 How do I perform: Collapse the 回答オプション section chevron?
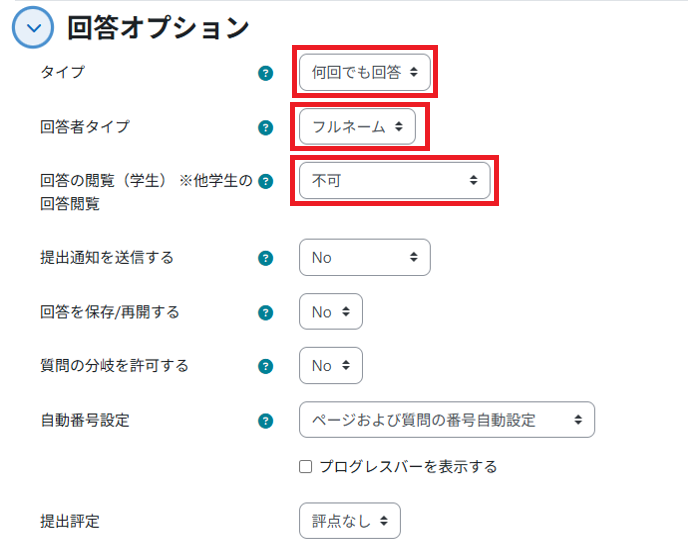point(33,28)
